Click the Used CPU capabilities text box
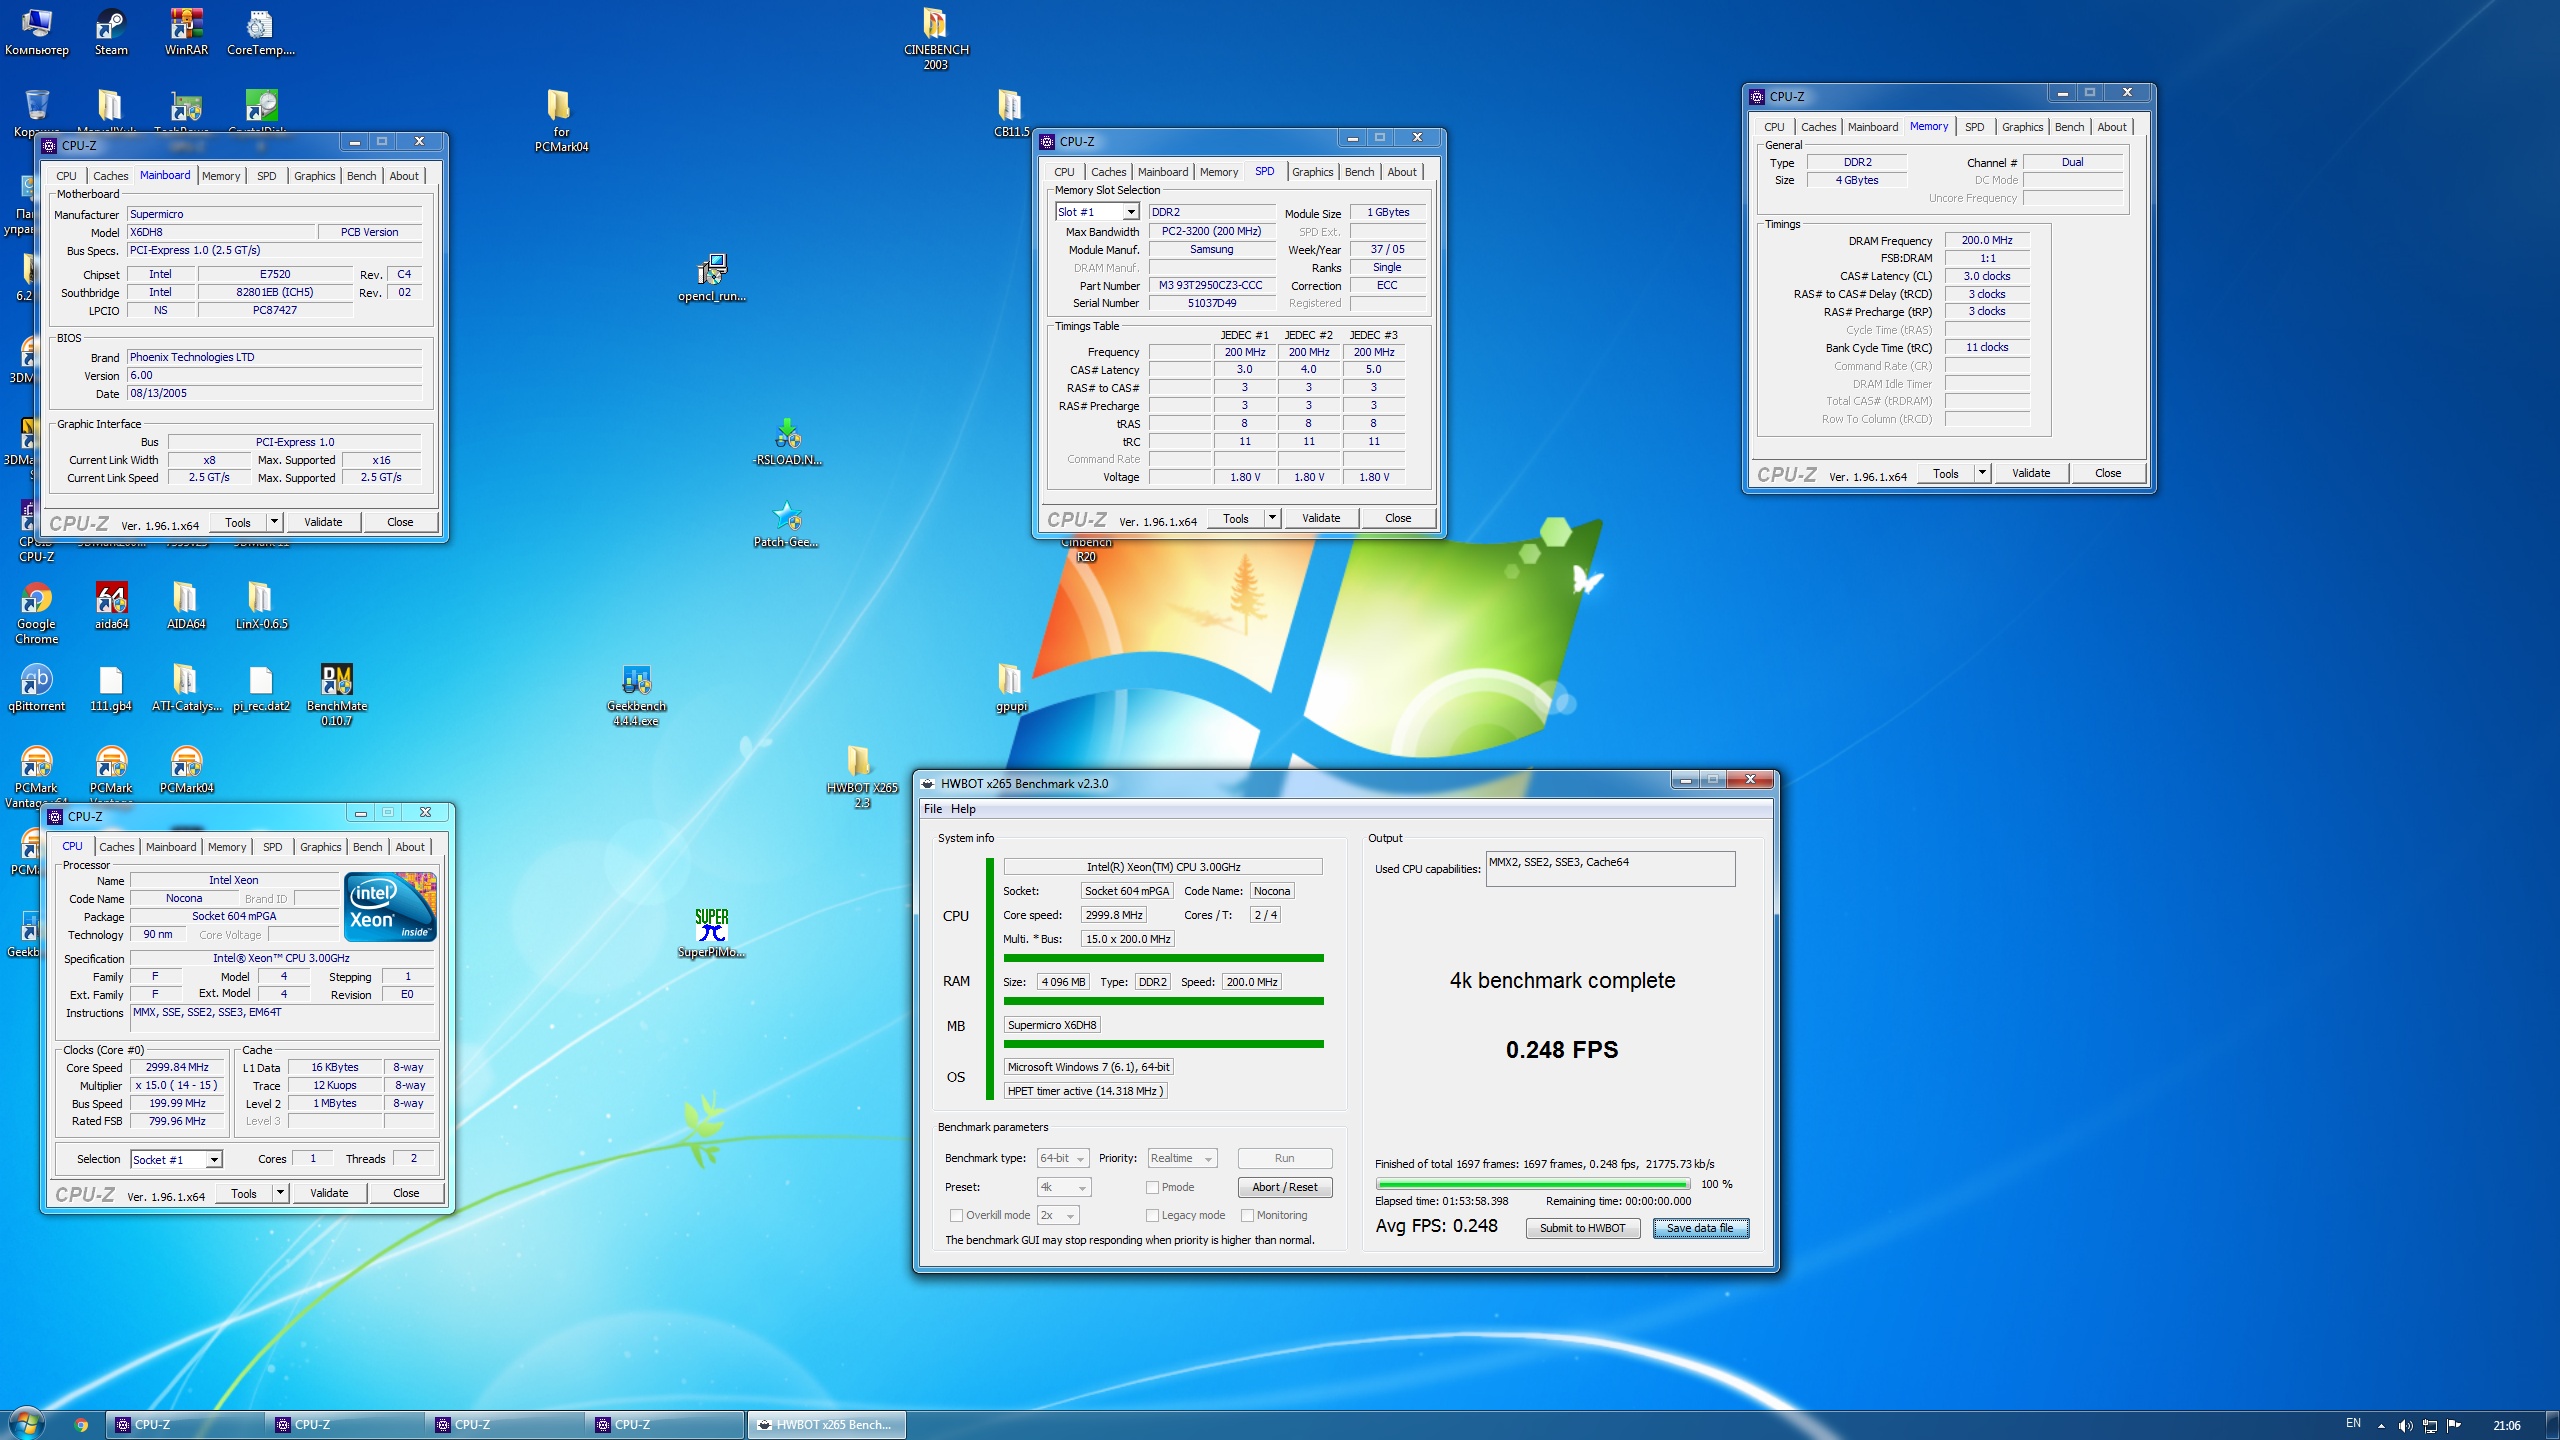 pyautogui.click(x=1610, y=869)
